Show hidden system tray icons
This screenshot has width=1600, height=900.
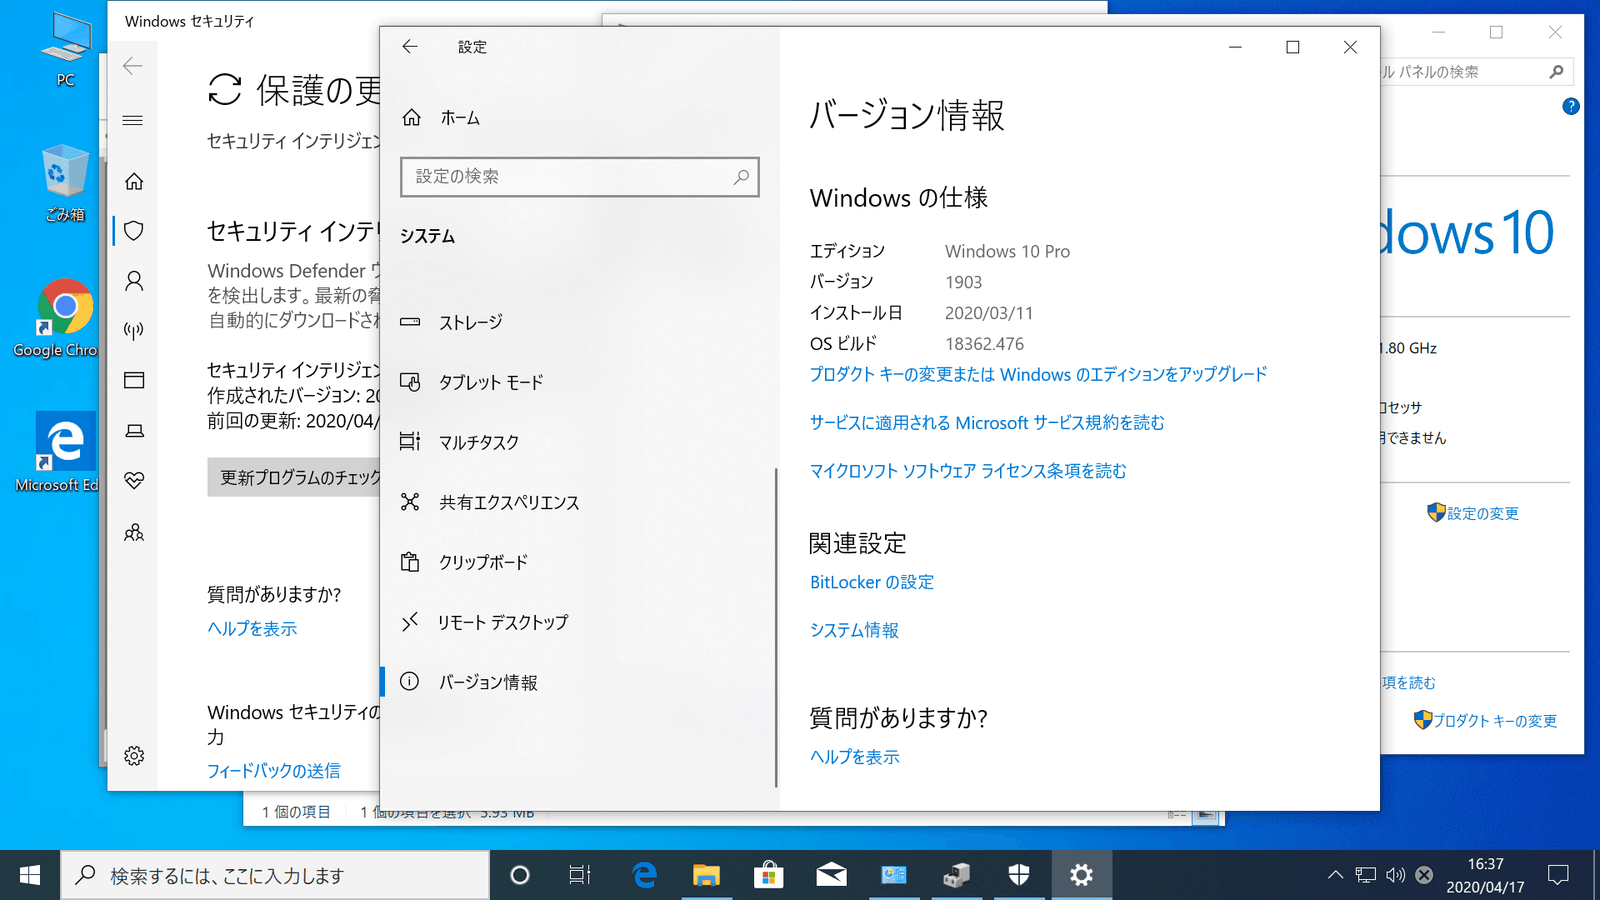pos(1335,875)
